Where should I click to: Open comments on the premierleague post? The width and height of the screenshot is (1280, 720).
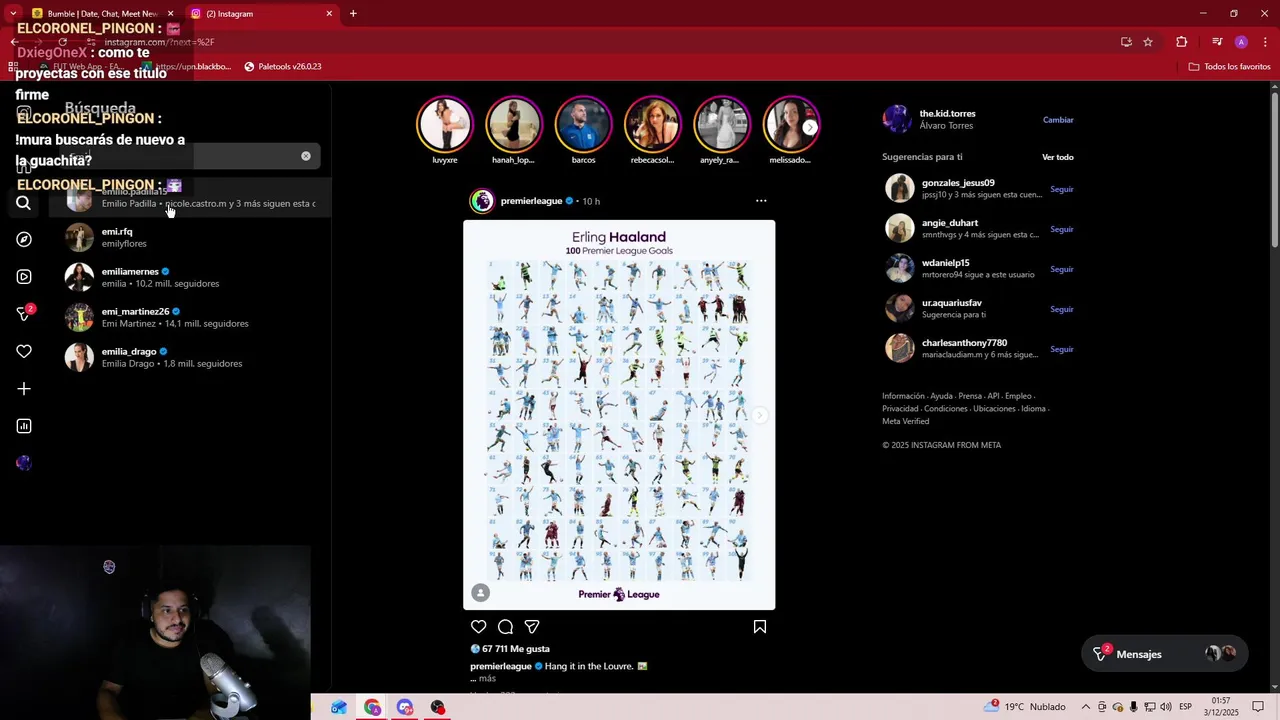[x=505, y=627]
